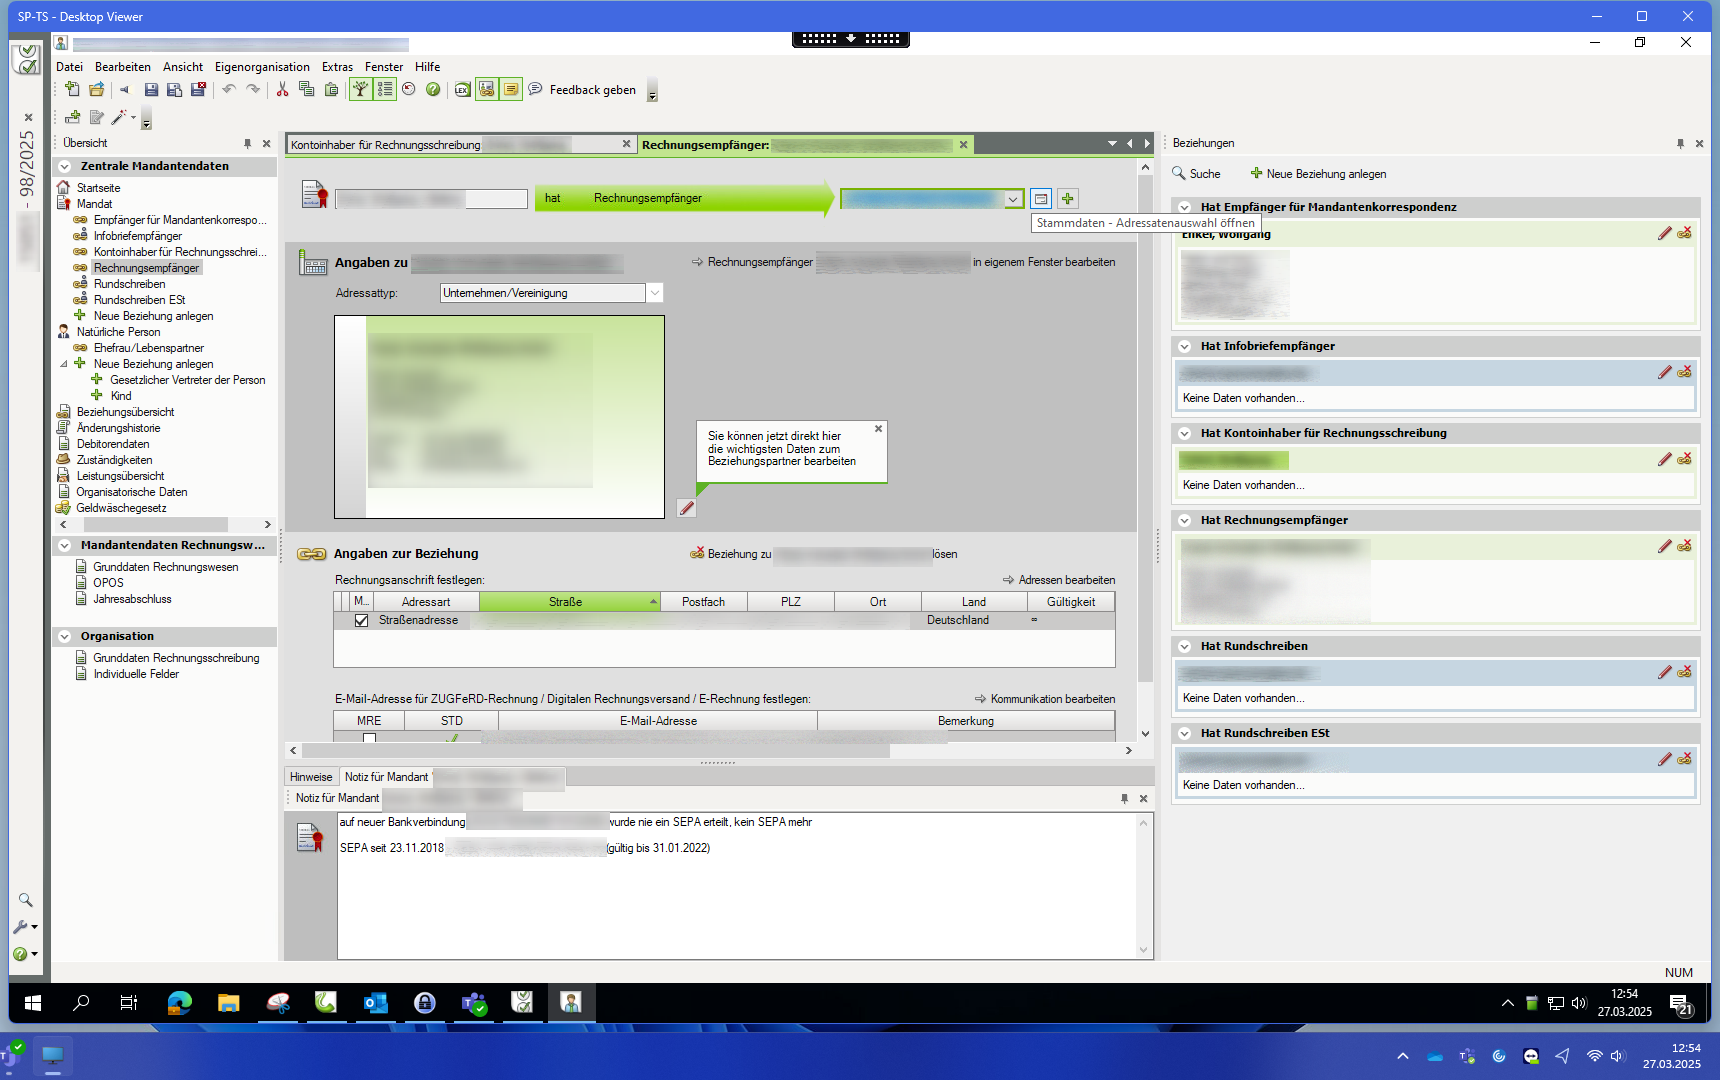Toggle the tree view toolbar icon

360,90
